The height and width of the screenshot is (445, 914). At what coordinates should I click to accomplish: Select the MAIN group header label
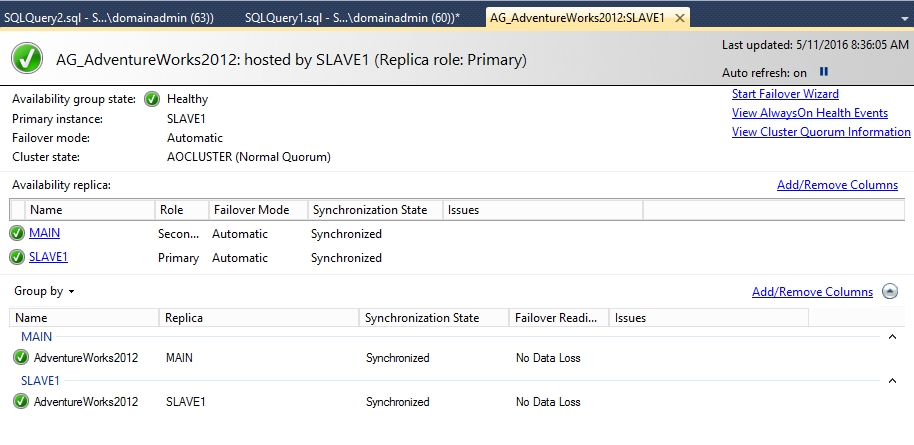(x=36, y=337)
